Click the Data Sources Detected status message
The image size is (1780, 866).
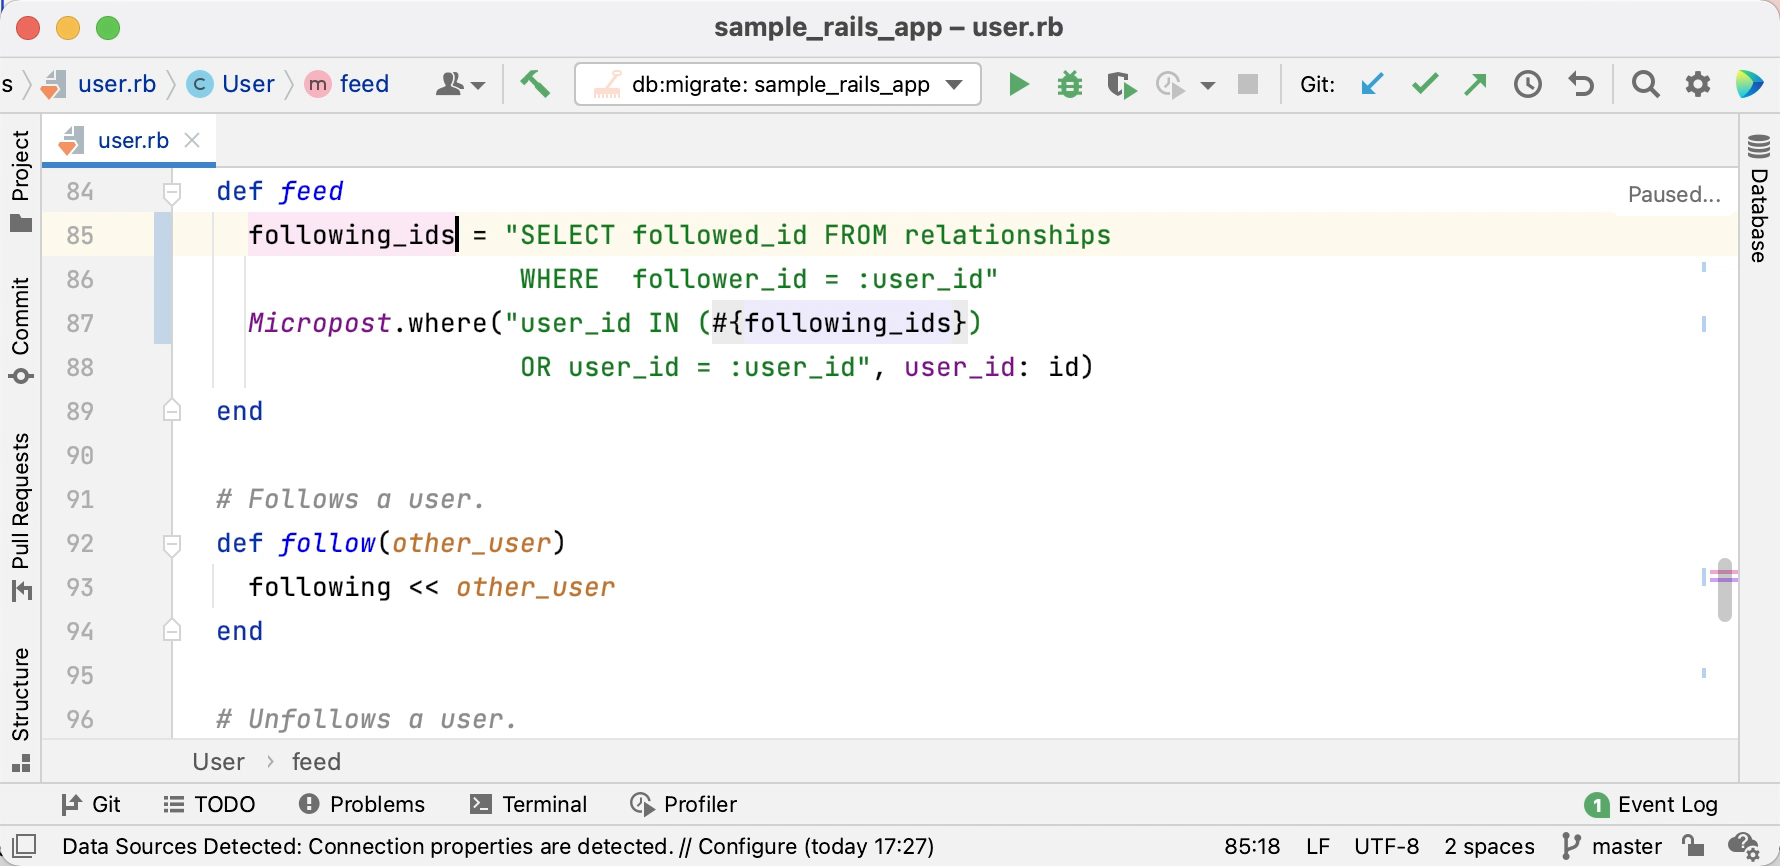coord(498,846)
